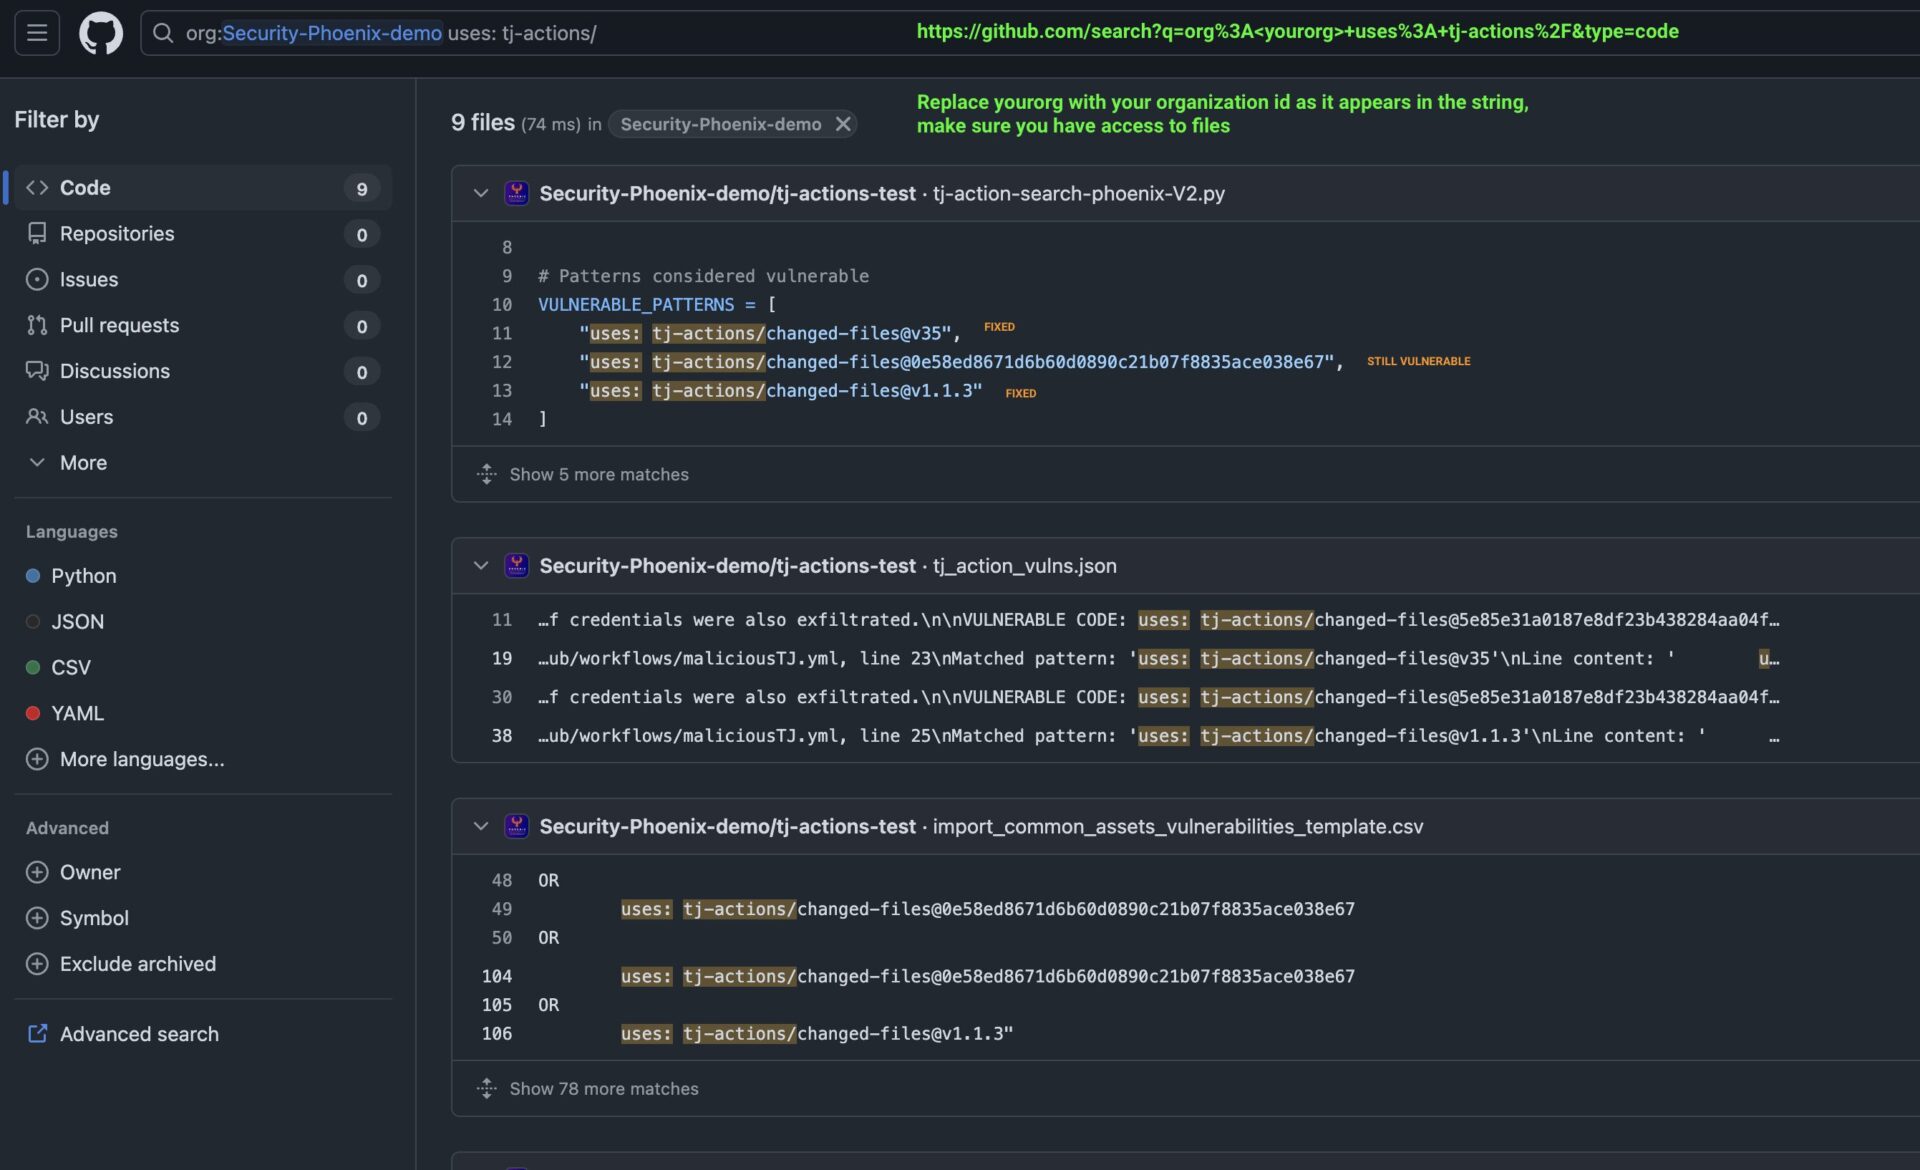Enable the YAML language filter
The height and width of the screenshot is (1170, 1920).
(77, 713)
